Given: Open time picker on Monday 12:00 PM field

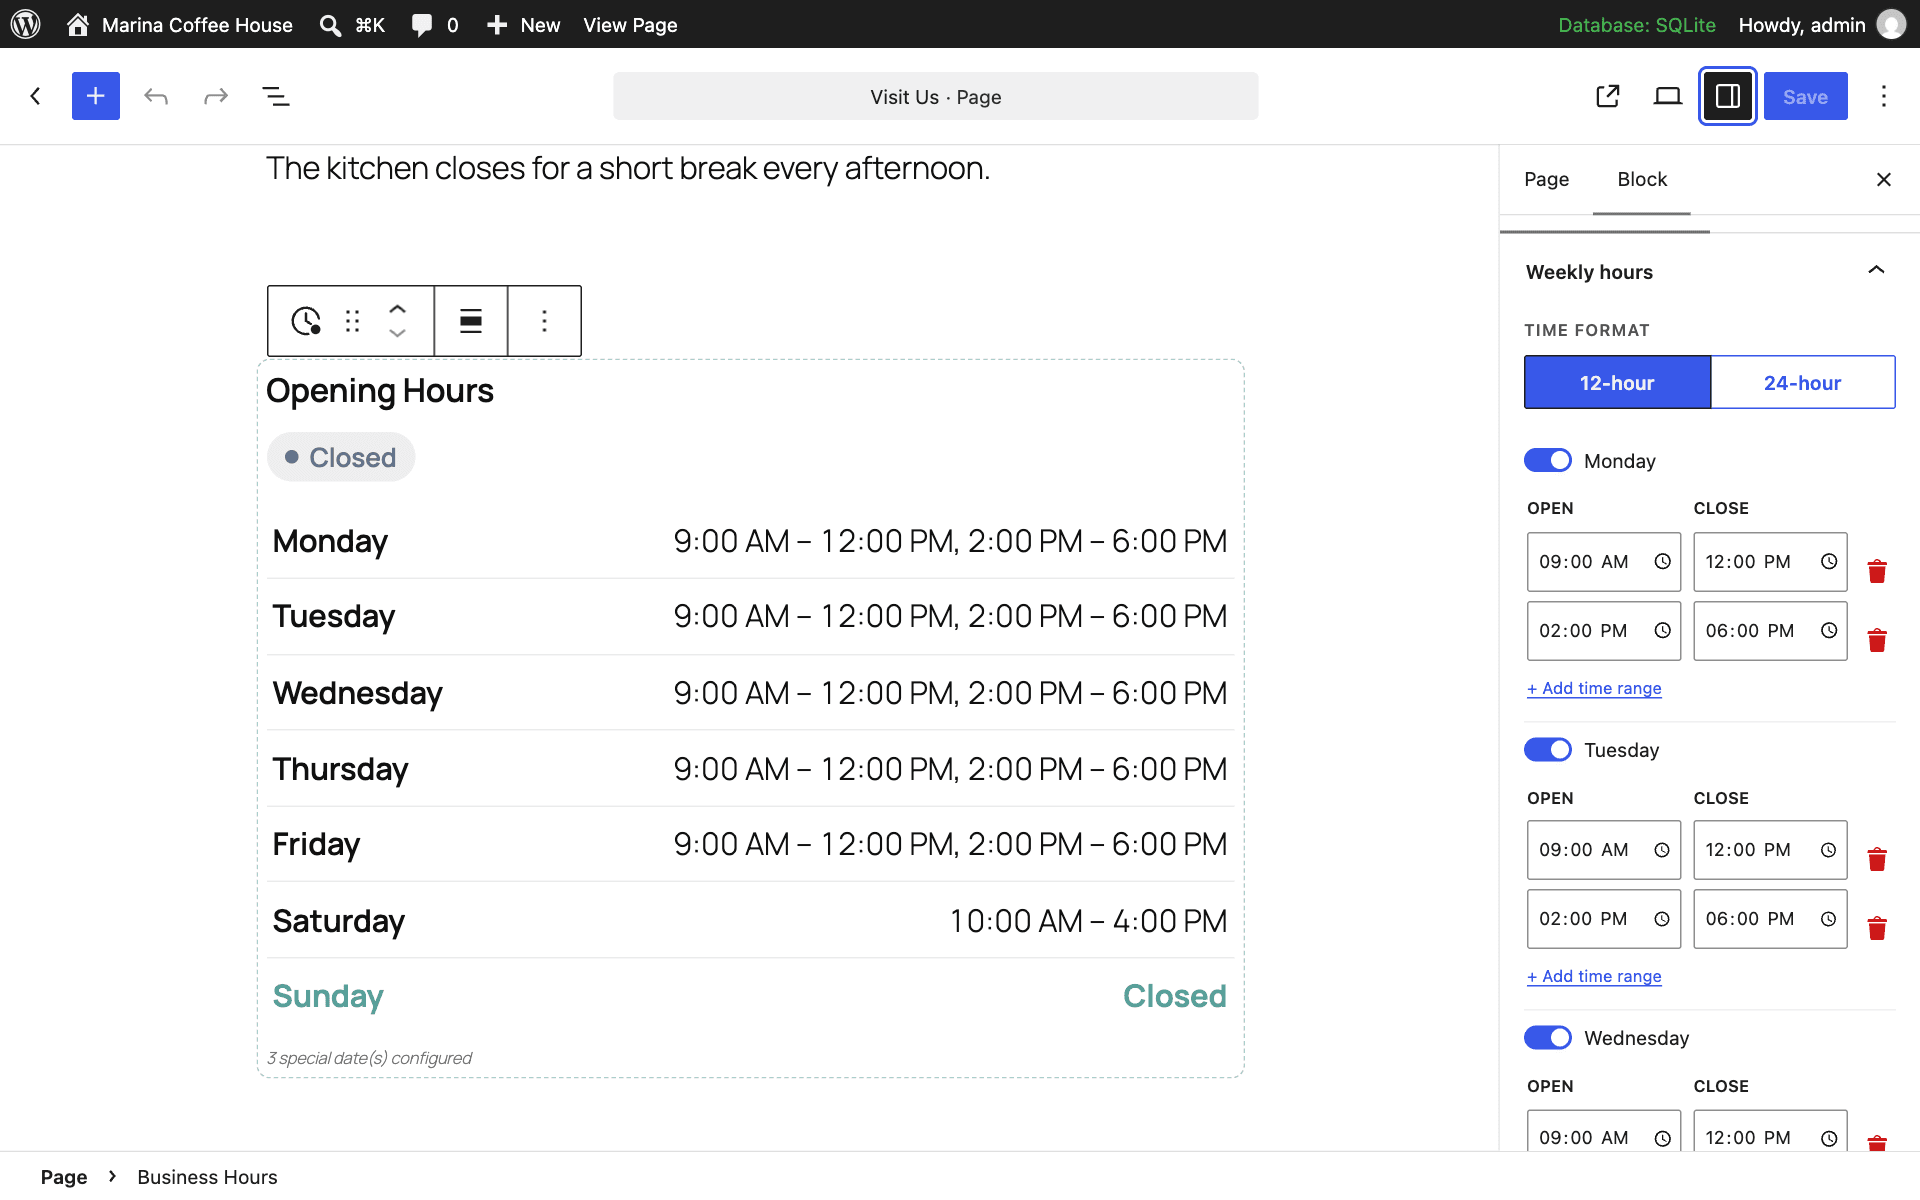Looking at the screenshot, I should click(1828, 561).
